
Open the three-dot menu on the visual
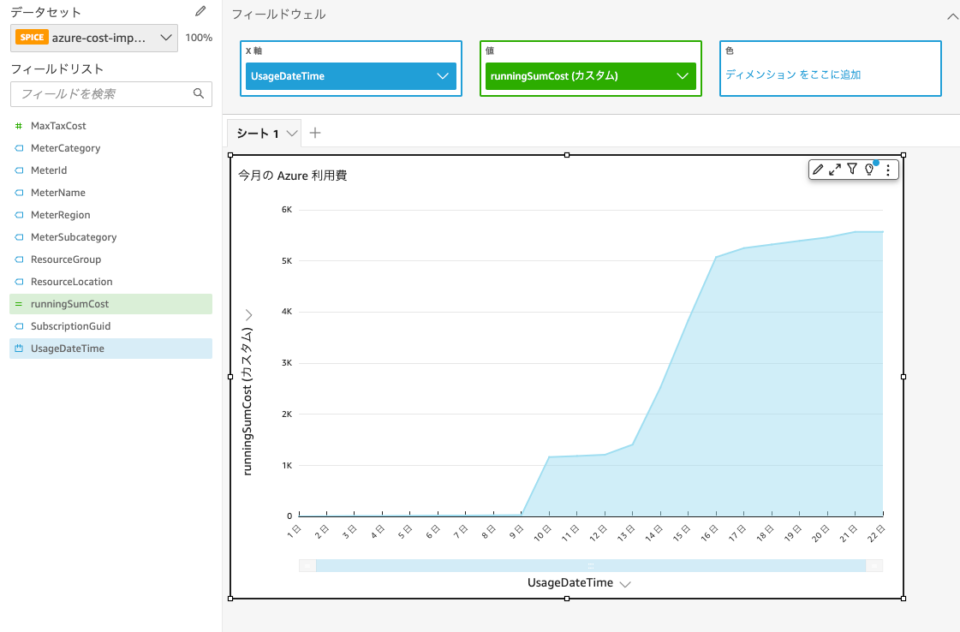[889, 169]
